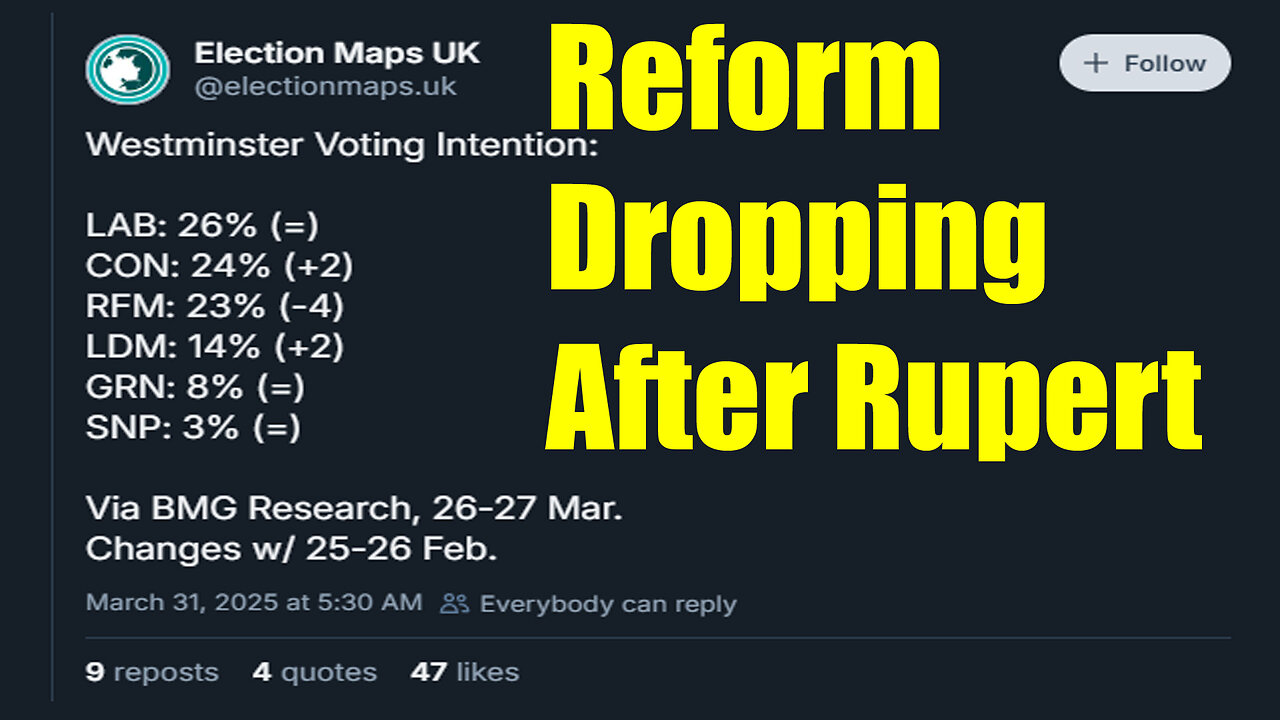Click the LAB: 26% line
The height and width of the screenshot is (720, 1280).
click(202, 226)
